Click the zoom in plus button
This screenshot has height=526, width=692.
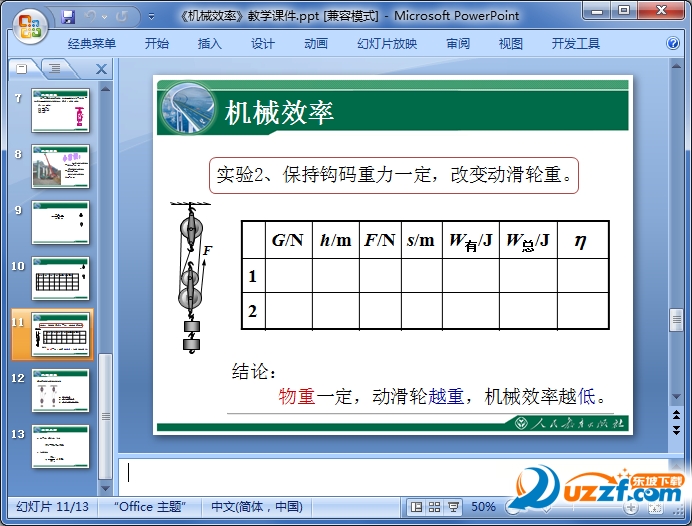click(x=630, y=507)
